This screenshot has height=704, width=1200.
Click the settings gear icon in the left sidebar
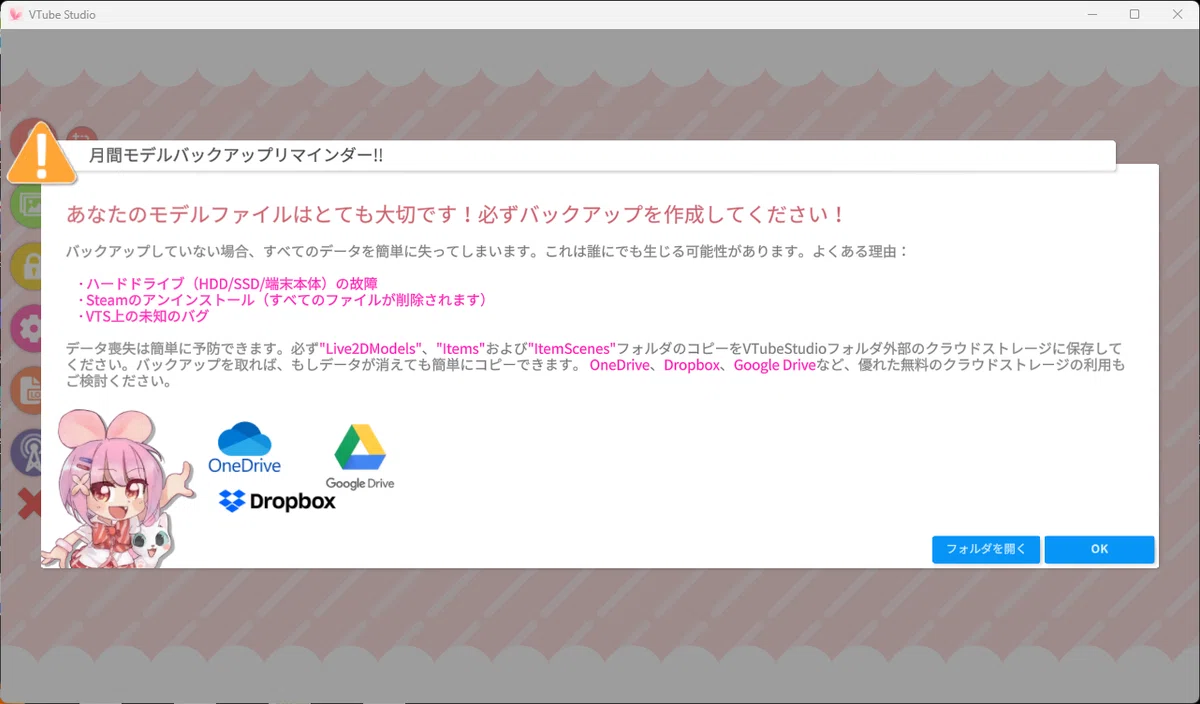(26, 328)
